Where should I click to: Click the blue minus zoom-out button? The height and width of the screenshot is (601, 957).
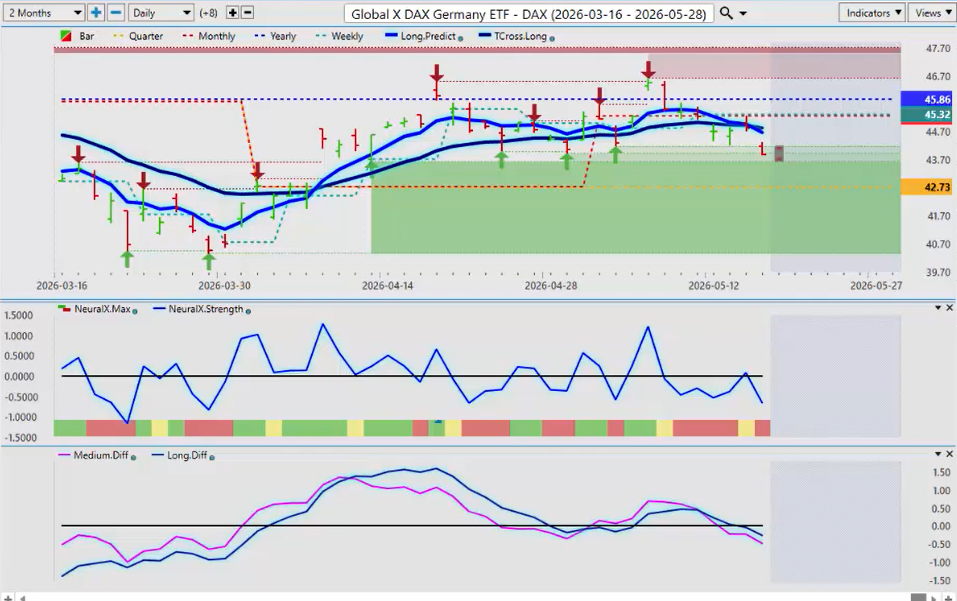tap(116, 12)
